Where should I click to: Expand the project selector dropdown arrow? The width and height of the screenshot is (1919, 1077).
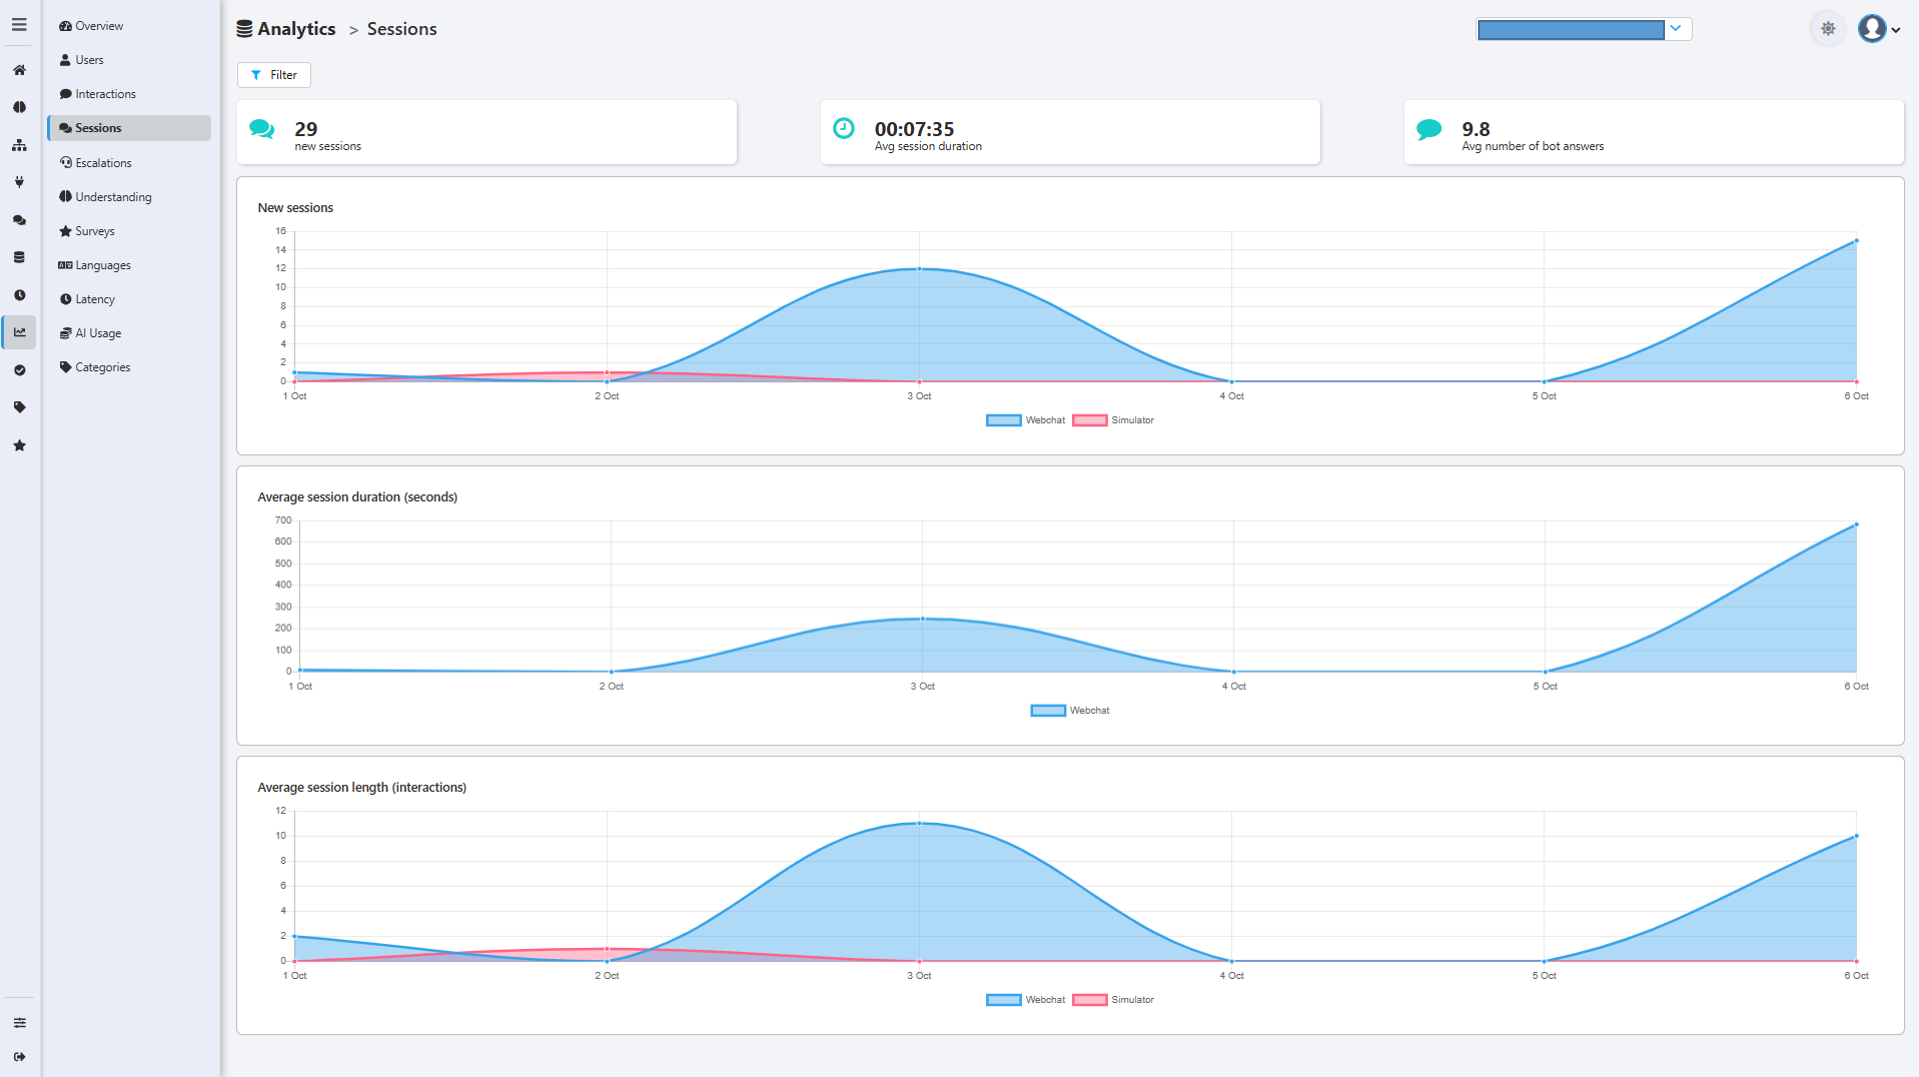tap(1676, 29)
